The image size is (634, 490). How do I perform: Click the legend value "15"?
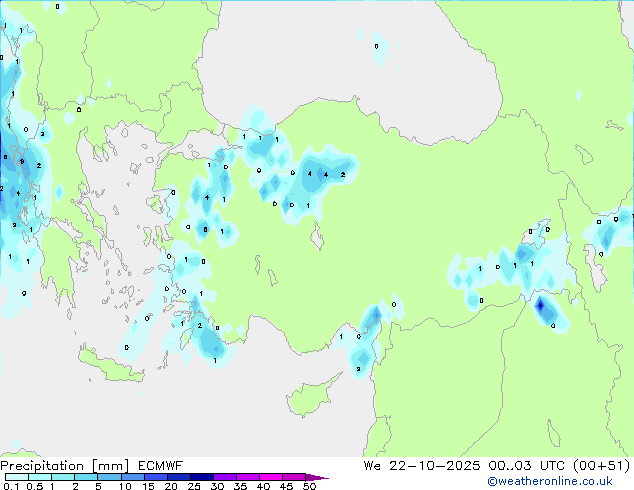(148, 486)
